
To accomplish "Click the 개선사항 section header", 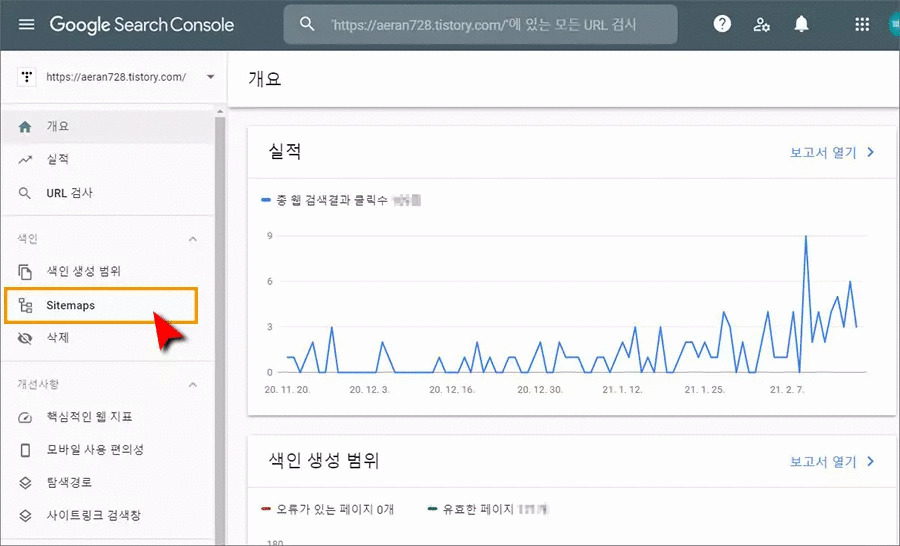I will [x=38, y=384].
